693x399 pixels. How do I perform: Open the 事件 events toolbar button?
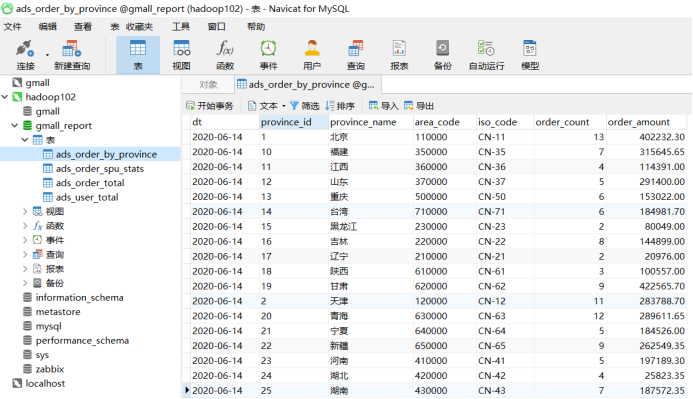tap(268, 55)
